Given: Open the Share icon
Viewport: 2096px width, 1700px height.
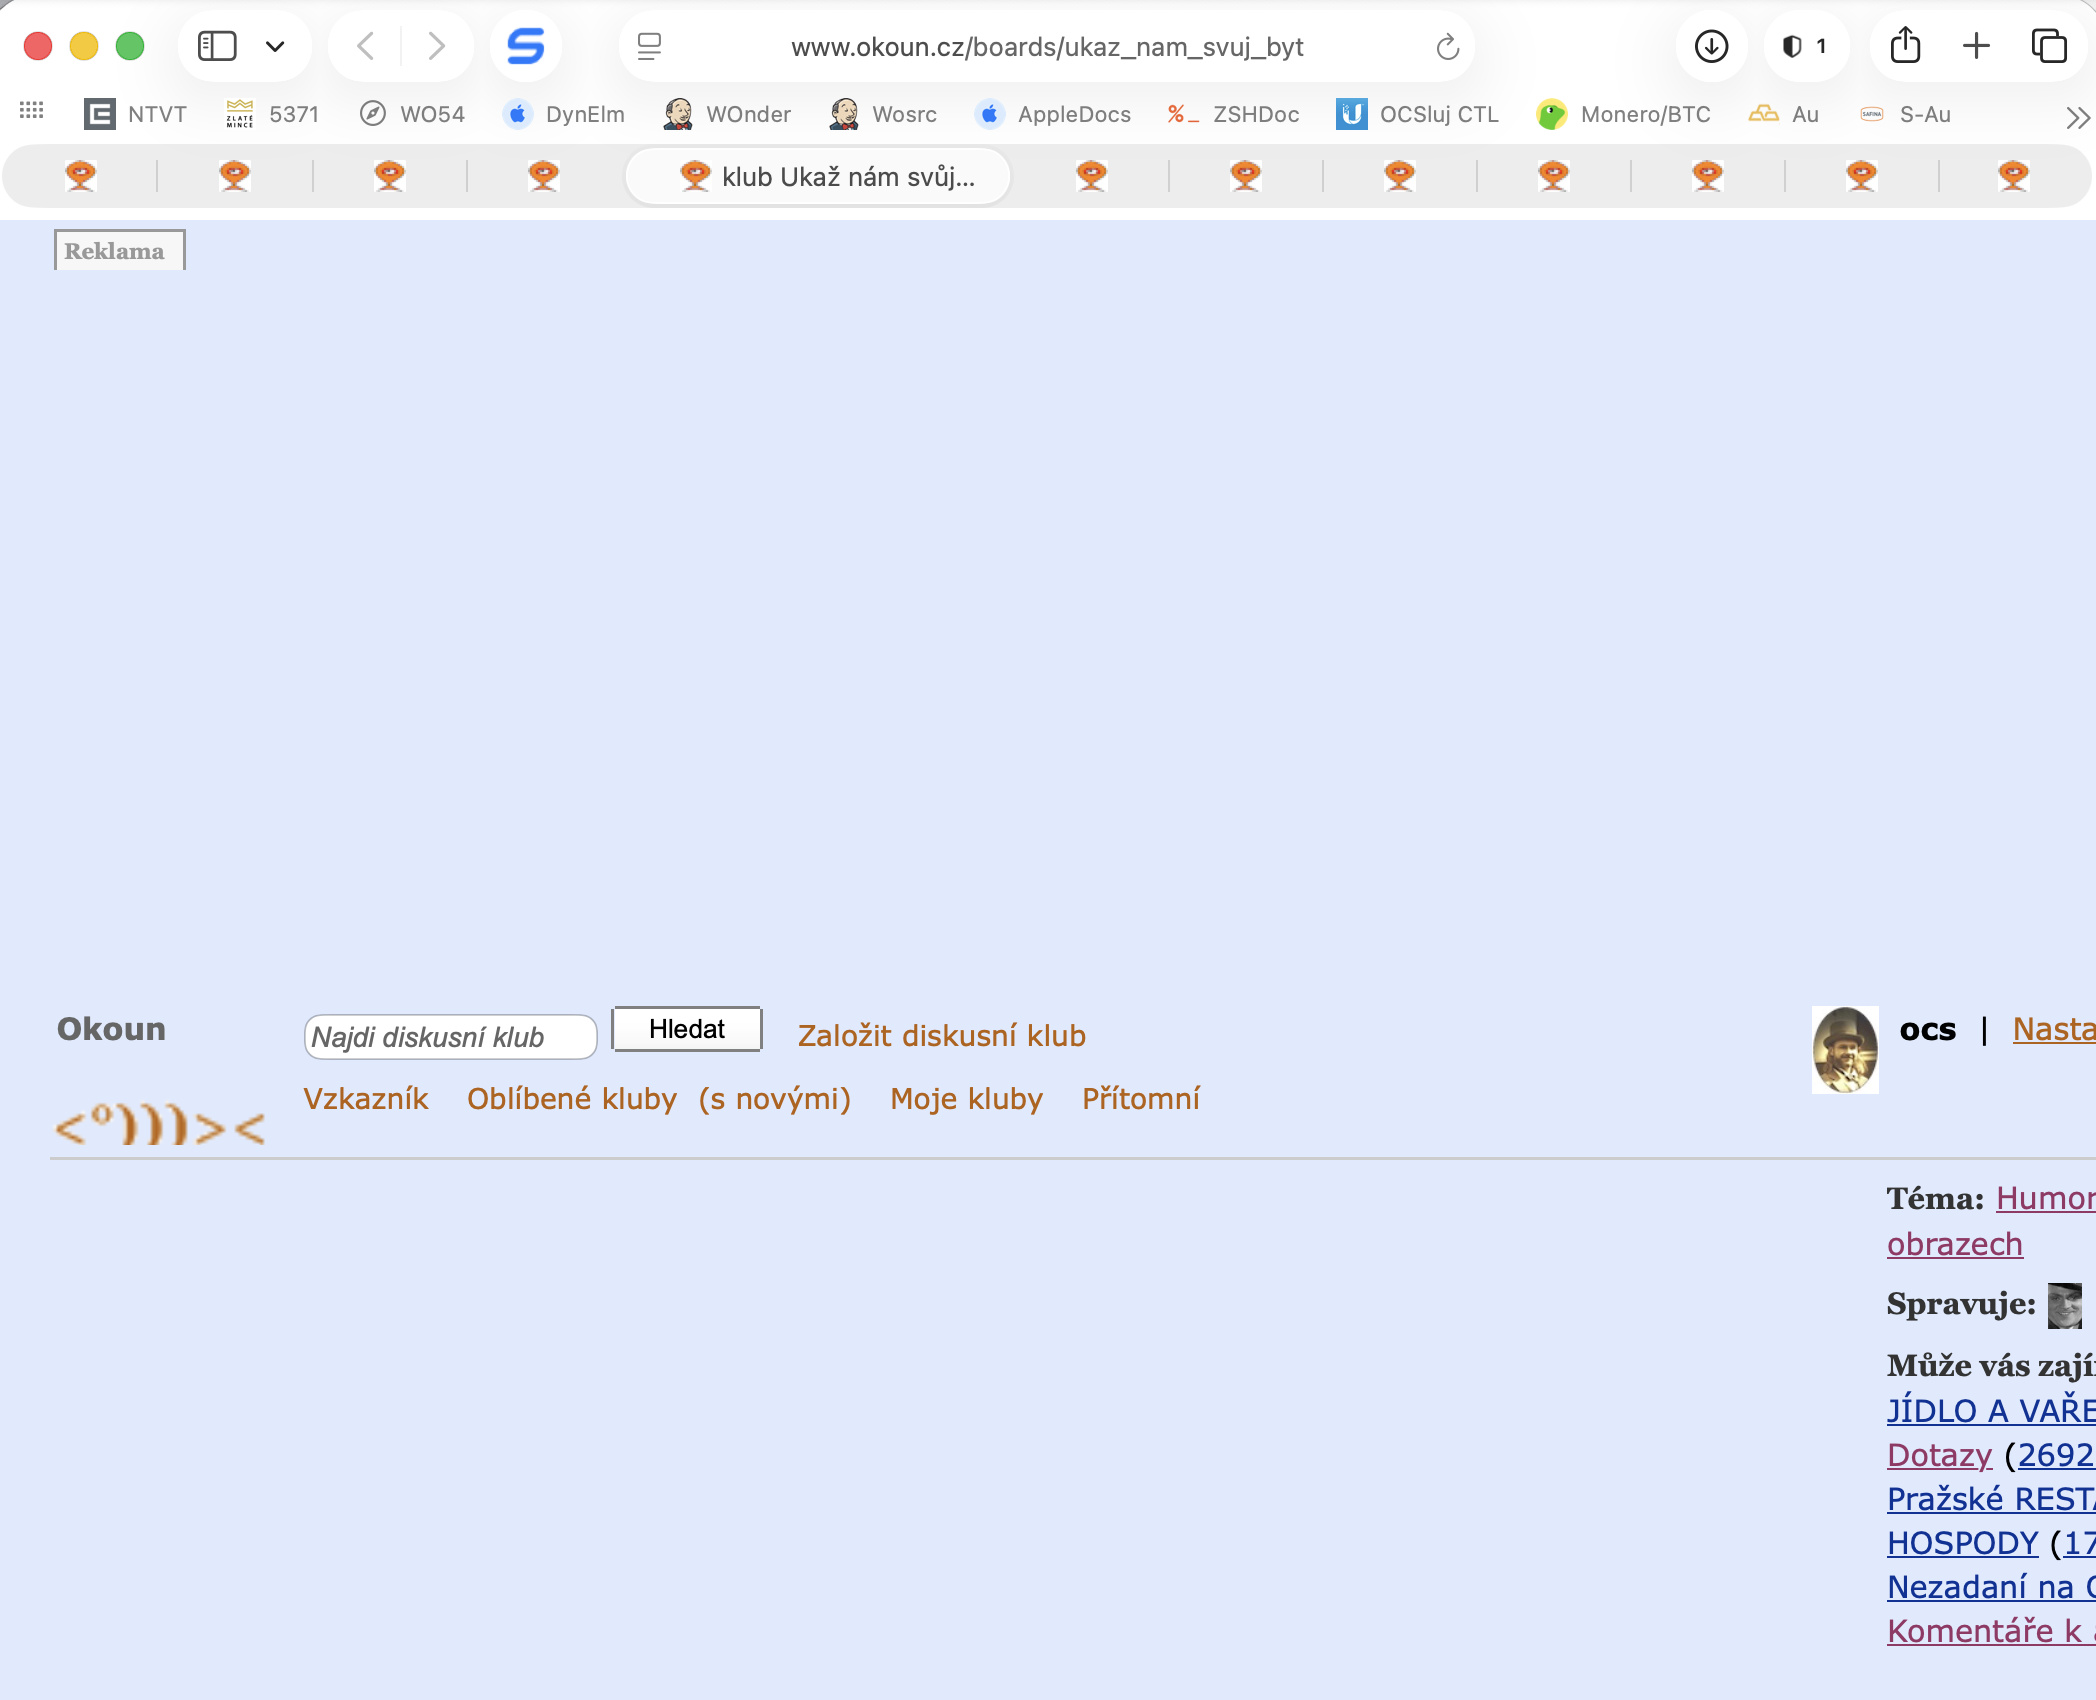Looking at the screenshot, I should click(x=1905, y=45).
